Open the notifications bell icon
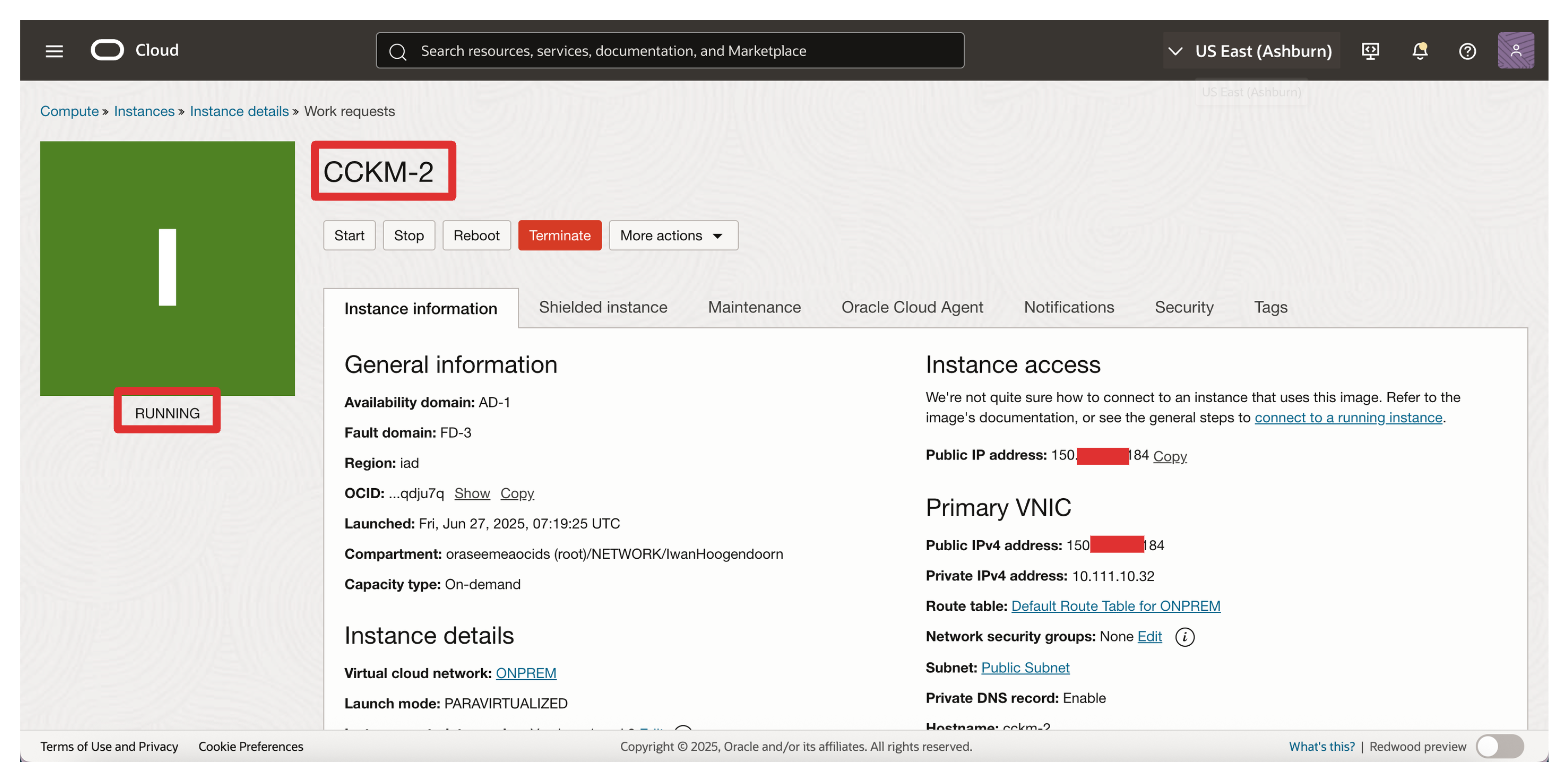 click(x=1419, y=51)
